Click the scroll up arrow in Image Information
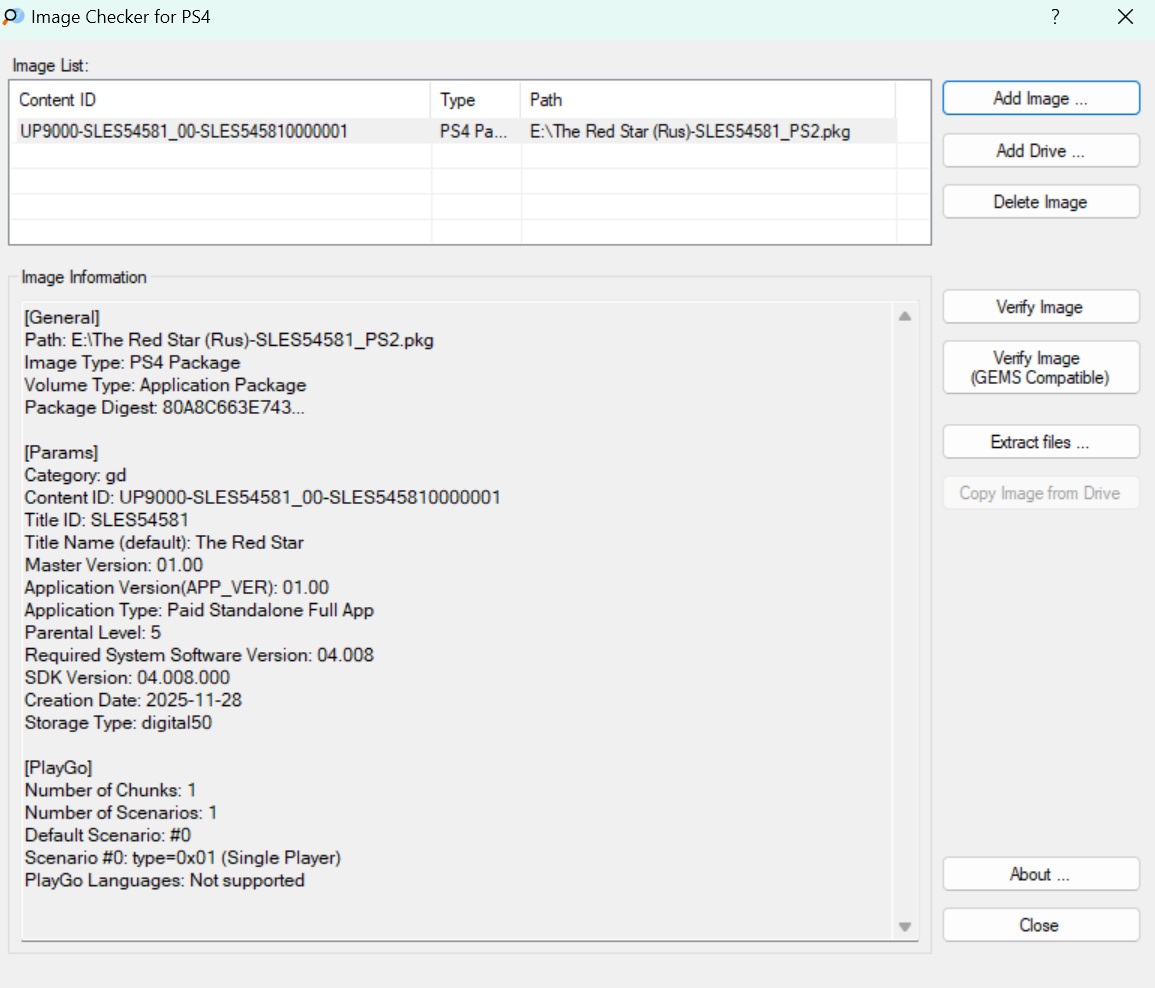The height and width of the screenshot is (988, 1155). click(x=905, y=317)
